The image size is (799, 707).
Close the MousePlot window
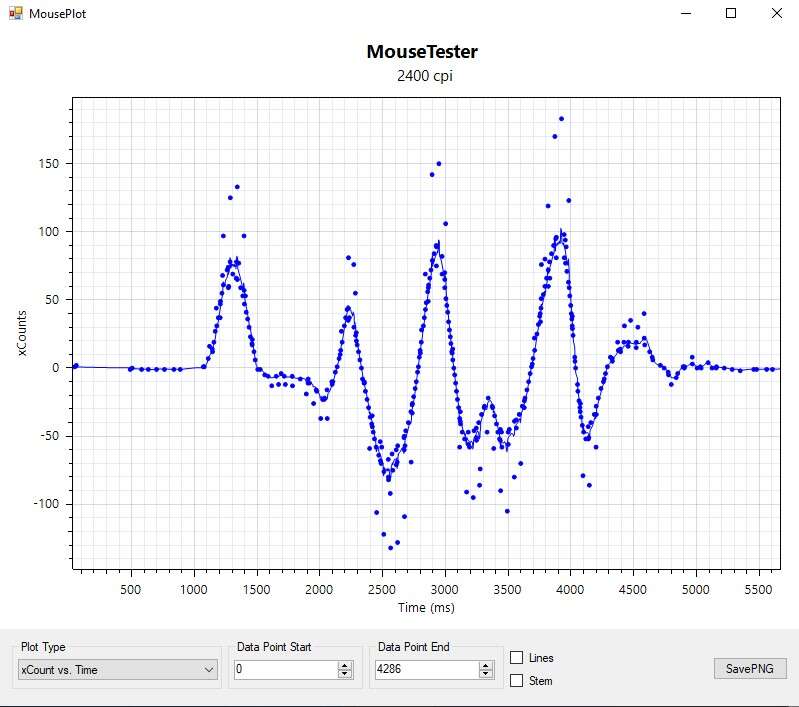click(x=776, y=14)
